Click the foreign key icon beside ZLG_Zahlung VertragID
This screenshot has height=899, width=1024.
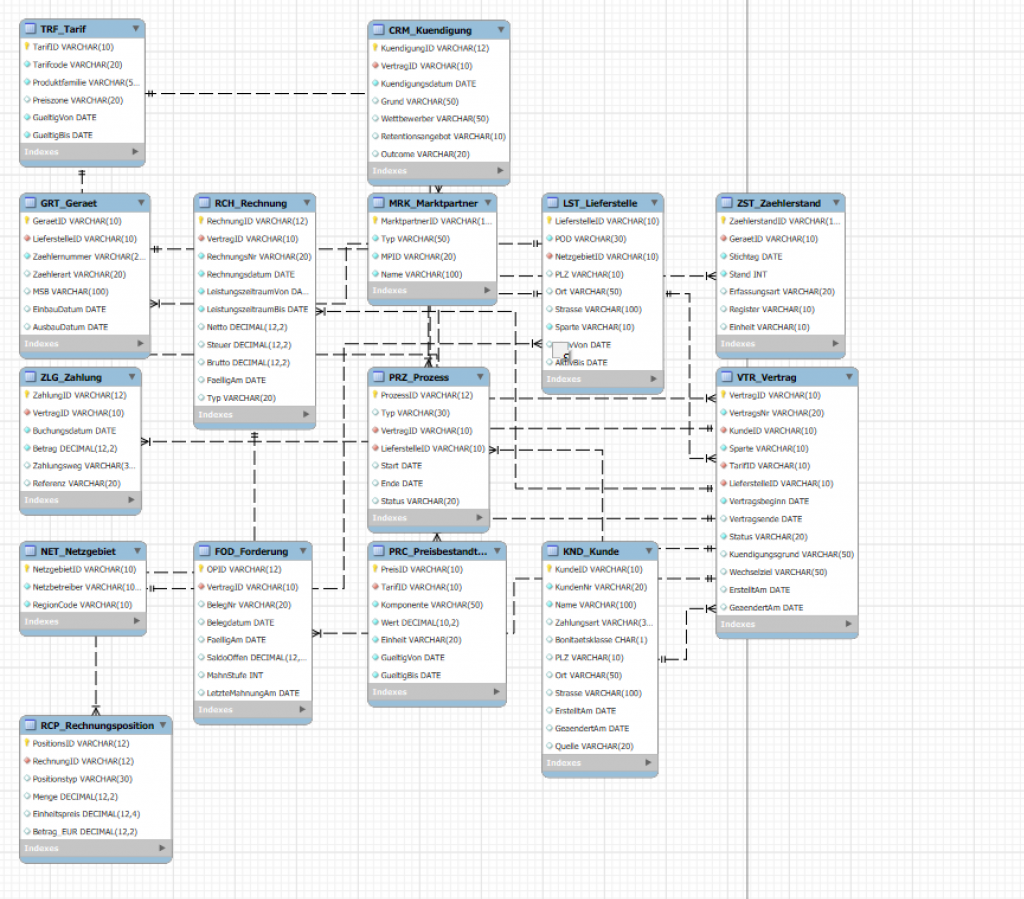coord(26,413)
